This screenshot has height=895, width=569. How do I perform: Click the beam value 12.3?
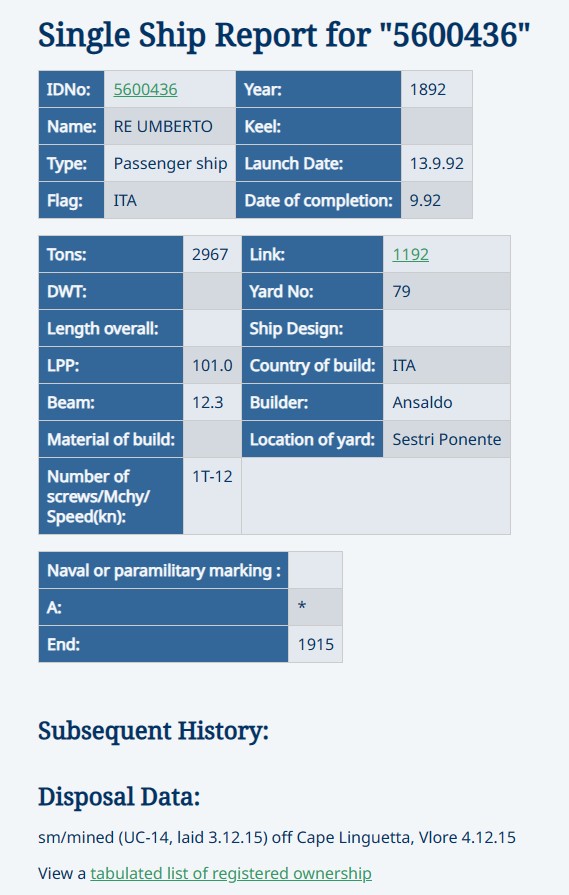tap(212, 402)
